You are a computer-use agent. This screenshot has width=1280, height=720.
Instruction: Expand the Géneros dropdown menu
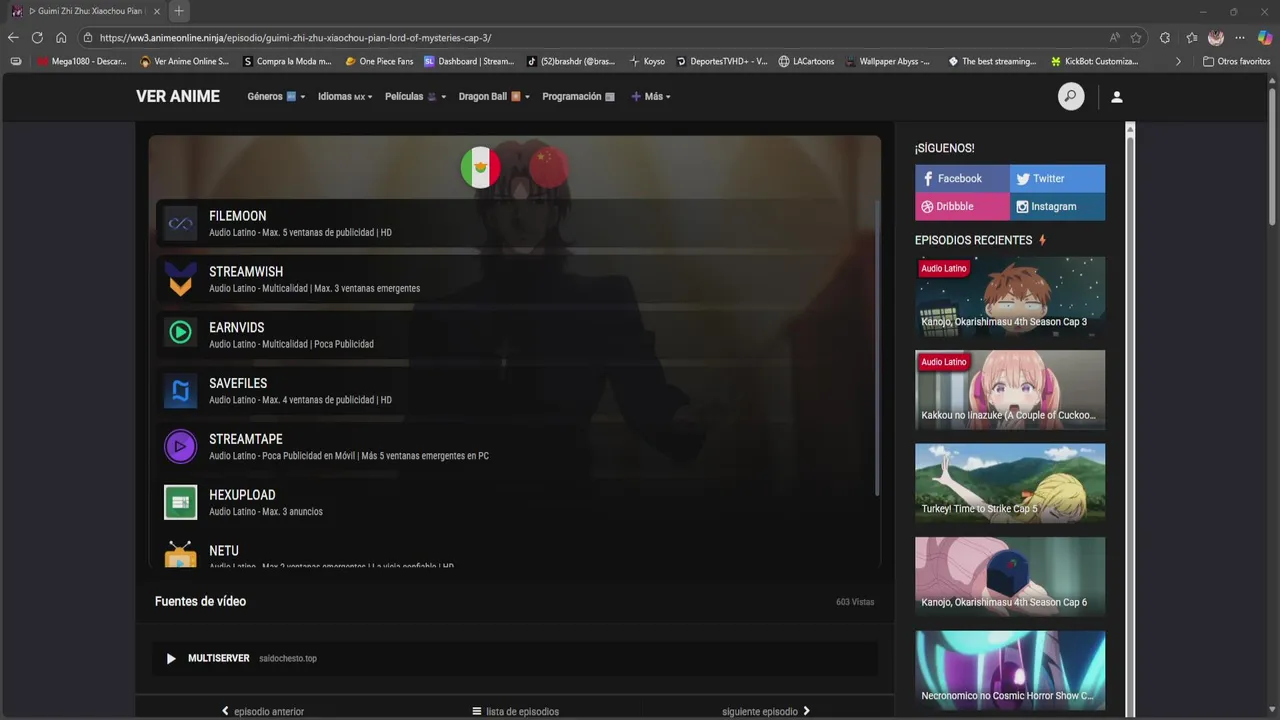pos(276,97)
